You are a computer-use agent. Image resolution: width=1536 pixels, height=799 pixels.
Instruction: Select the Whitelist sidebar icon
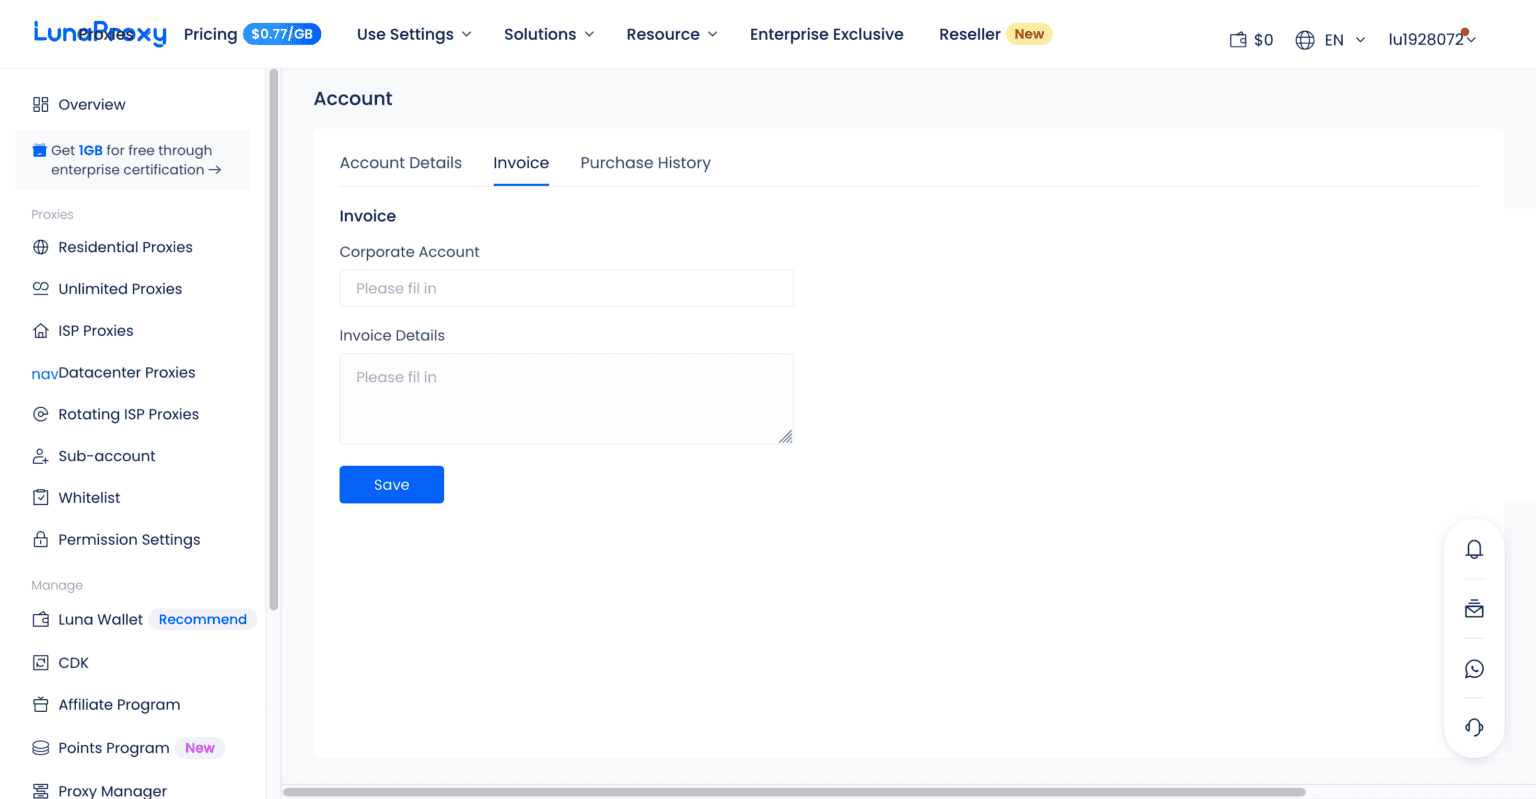tap(39, 497)
